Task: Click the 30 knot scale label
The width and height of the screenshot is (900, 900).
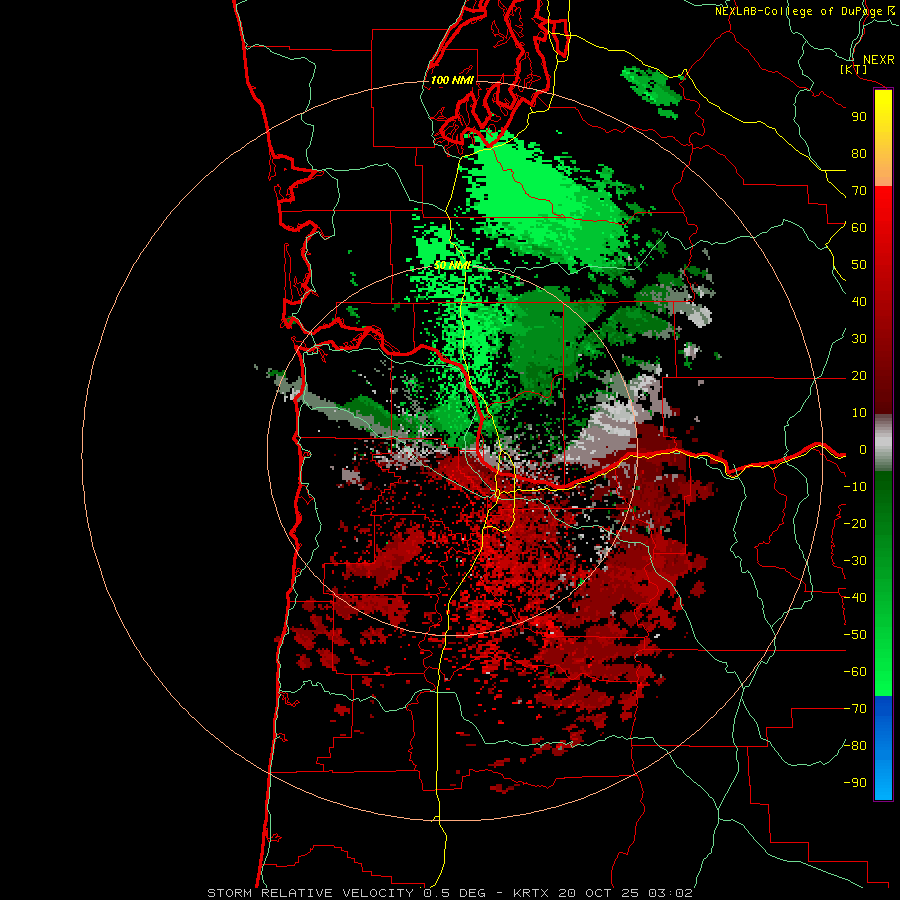Action: pyautogui.click(x=859, y=339)
